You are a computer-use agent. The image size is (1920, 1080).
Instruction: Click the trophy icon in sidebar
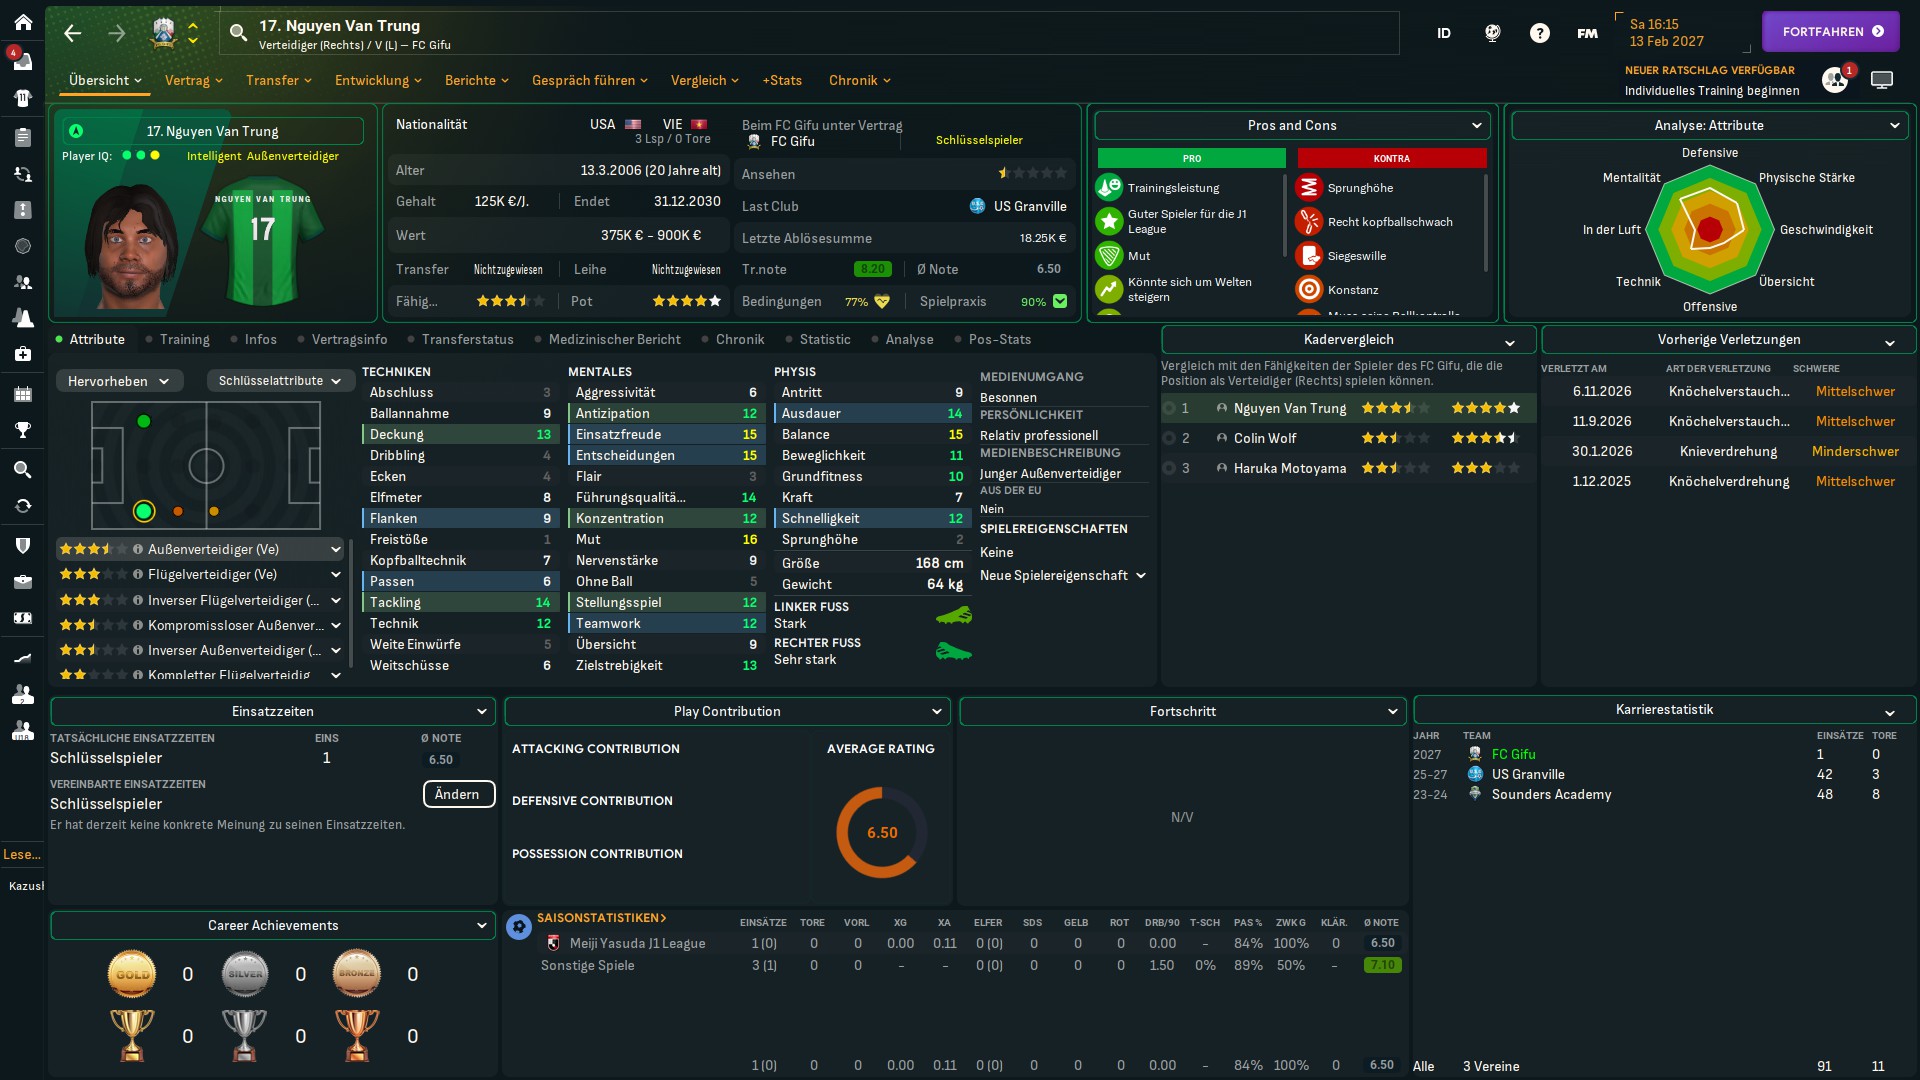pyautogui.click(x=22, y=430)
